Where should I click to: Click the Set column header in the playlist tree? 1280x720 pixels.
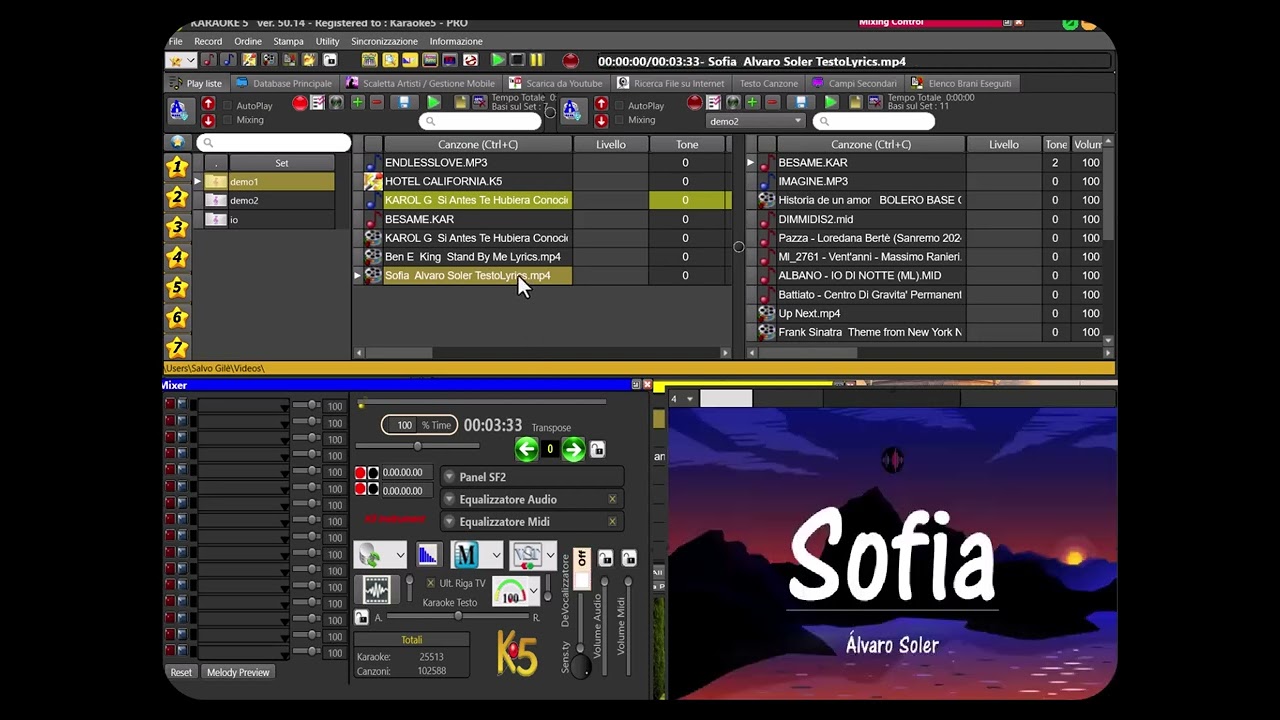(282, 163)
